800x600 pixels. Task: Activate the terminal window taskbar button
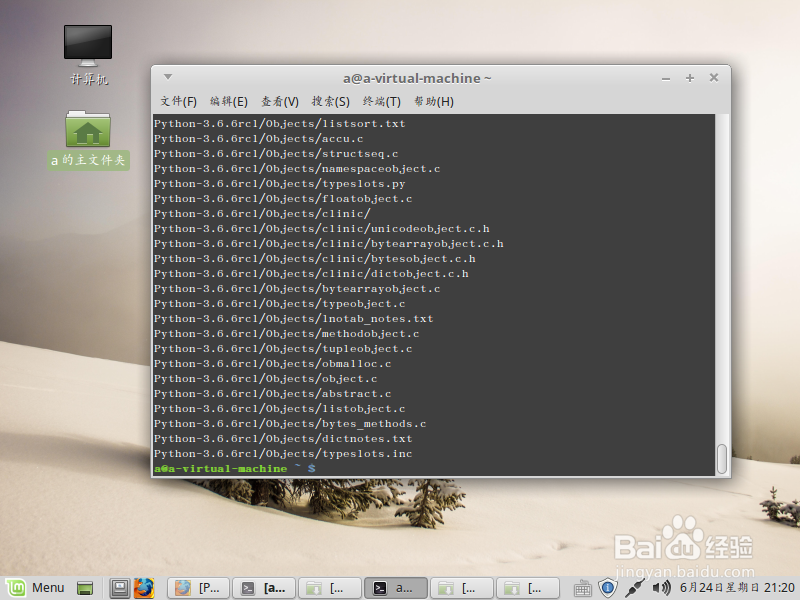(x=397, y=588)
